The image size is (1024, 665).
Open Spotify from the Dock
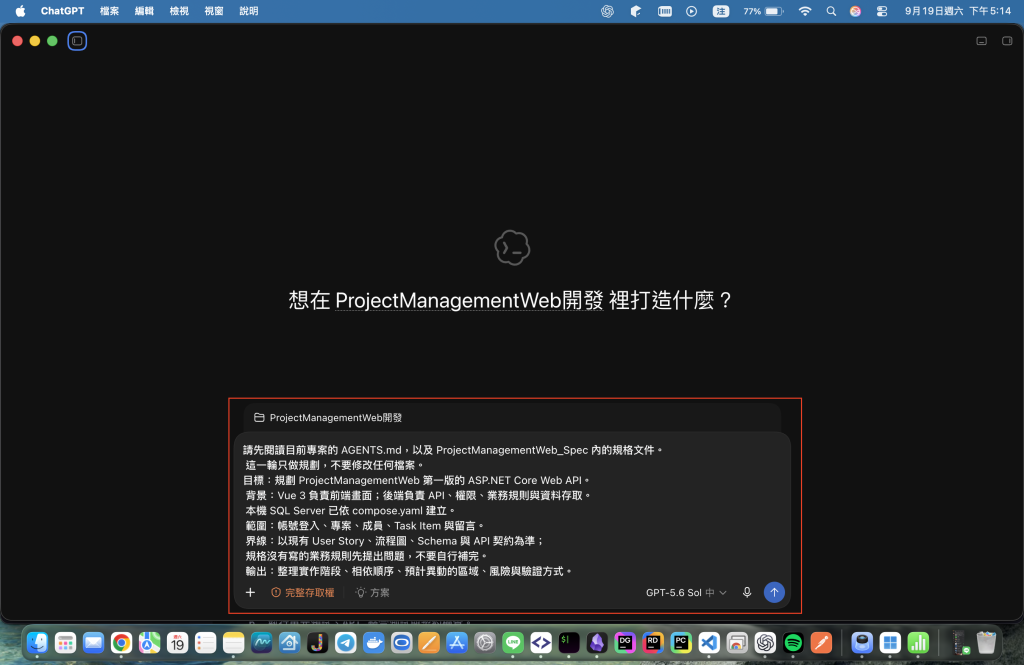tap(793, 643)
